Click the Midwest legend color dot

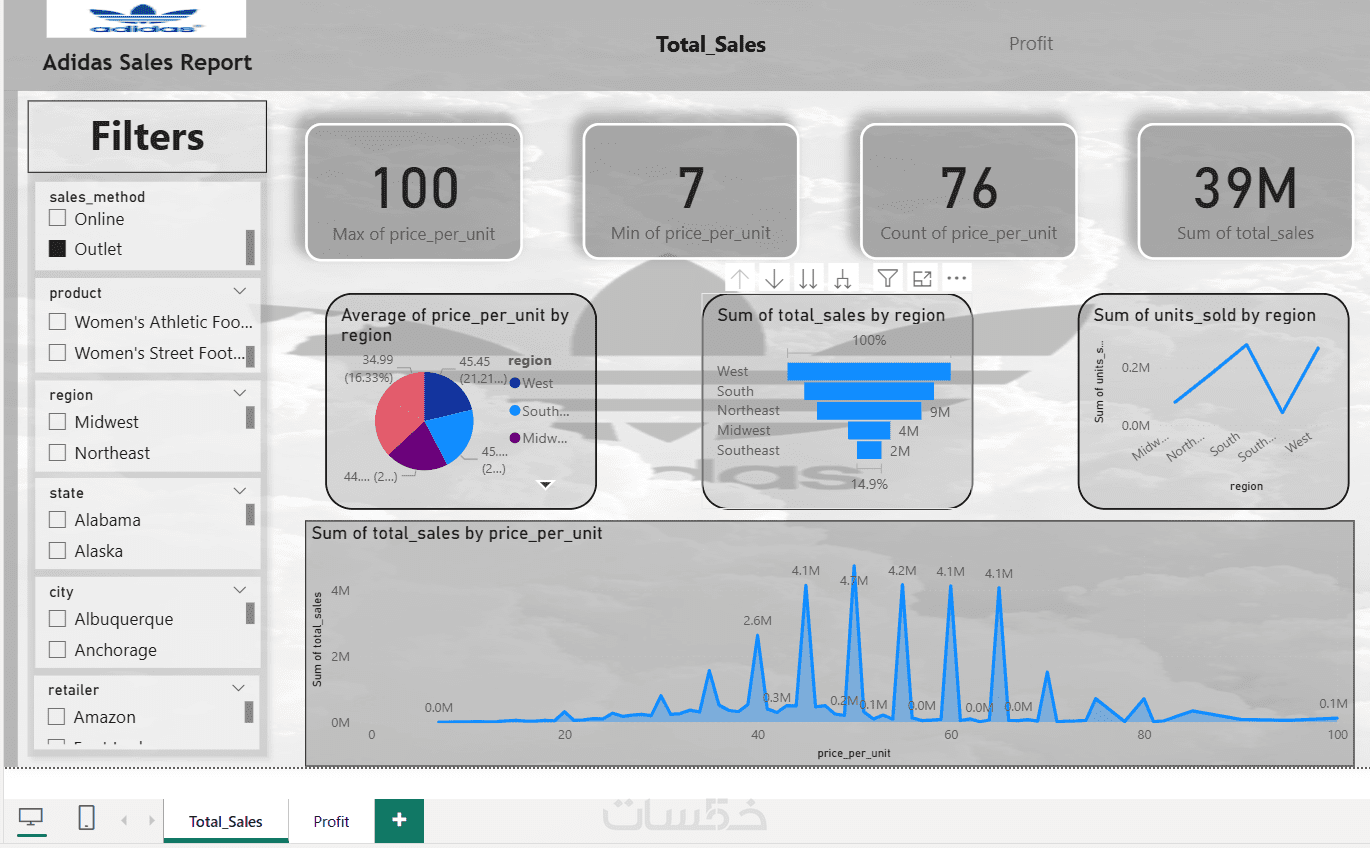[514, 438]
